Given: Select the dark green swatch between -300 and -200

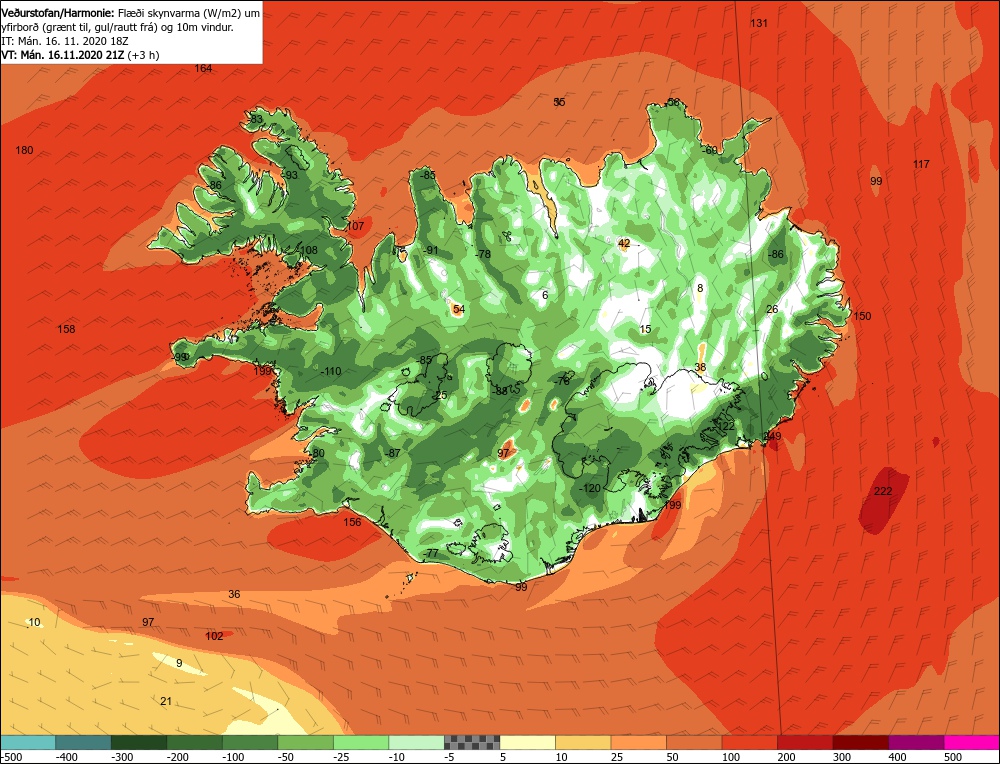Looking at the screenshot, I should (139, 742).
